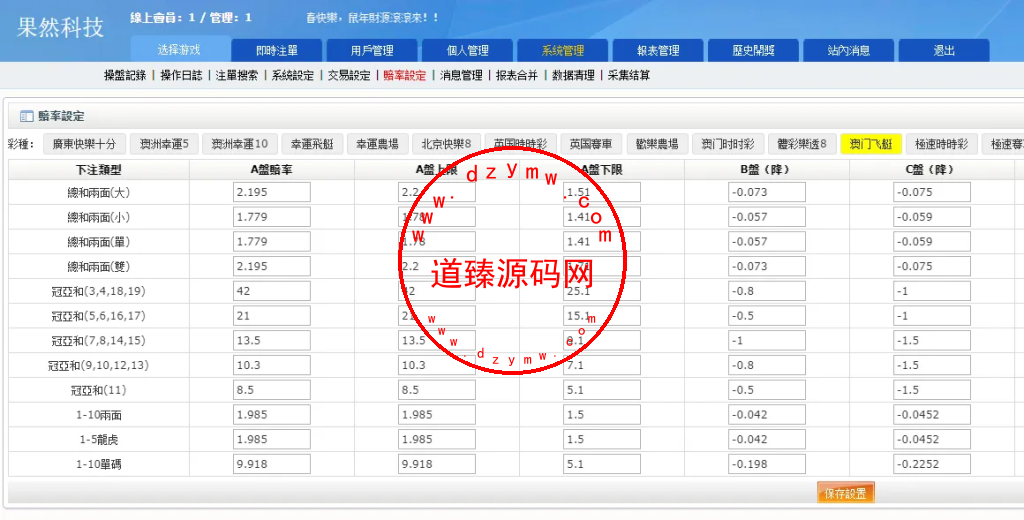The image size is (1024, 520).
Task: Select lottery type 英国賽車
Action: 591,144
